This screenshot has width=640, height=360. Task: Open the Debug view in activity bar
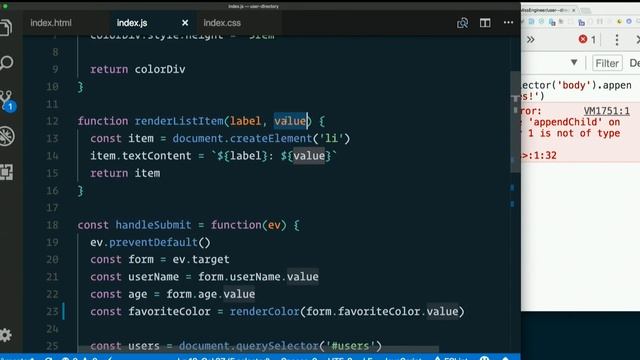tap(7, 136)
